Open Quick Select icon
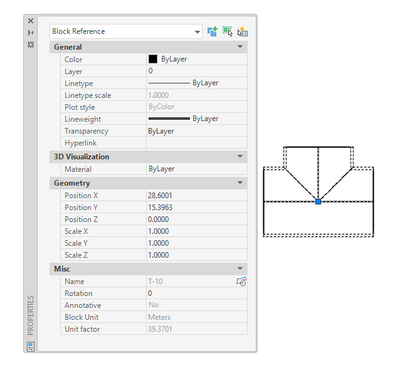Screen dimensions: 400x370 click(242, 32)
